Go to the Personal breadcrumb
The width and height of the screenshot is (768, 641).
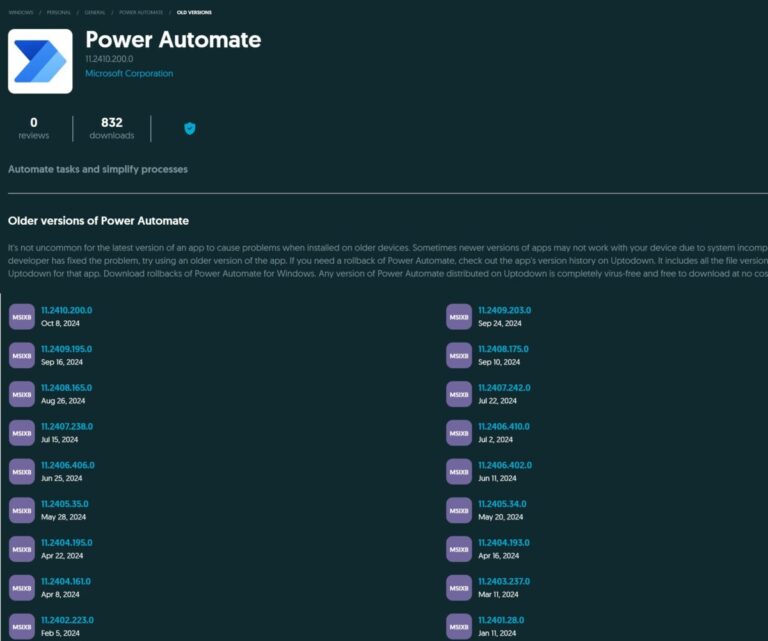pos(59,12)
